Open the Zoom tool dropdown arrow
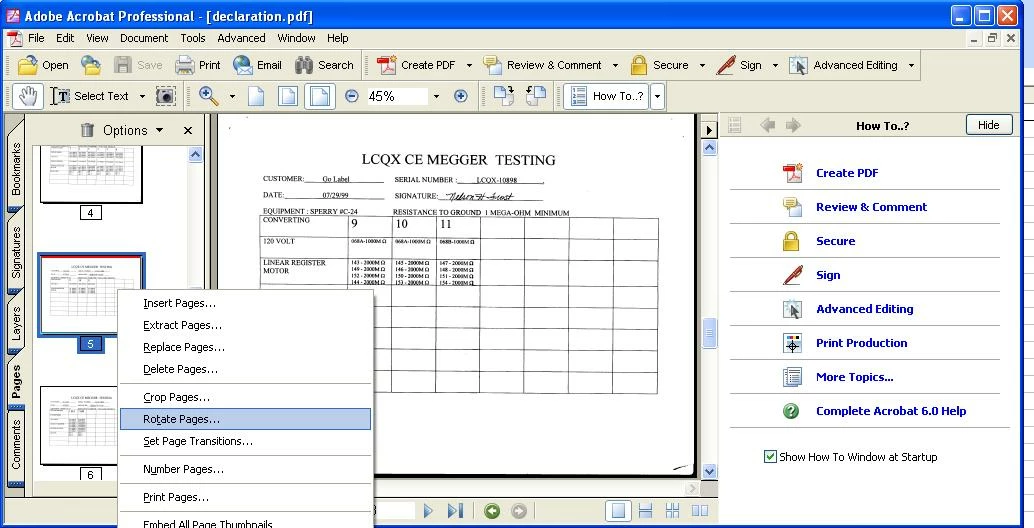The height and width of the screenshot is (528, 1034). [x=232, y=96]
